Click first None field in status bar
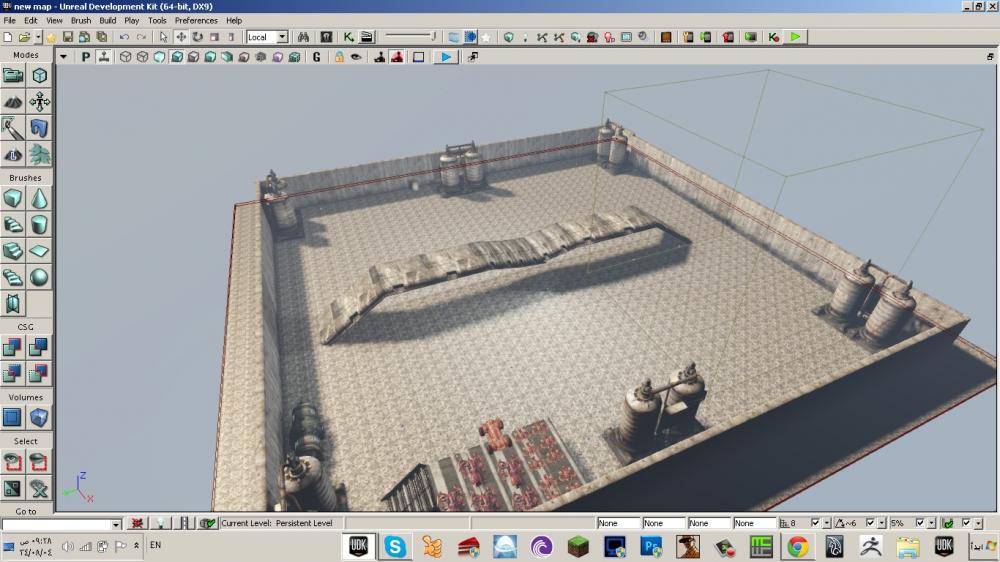 tap(618, 523)
